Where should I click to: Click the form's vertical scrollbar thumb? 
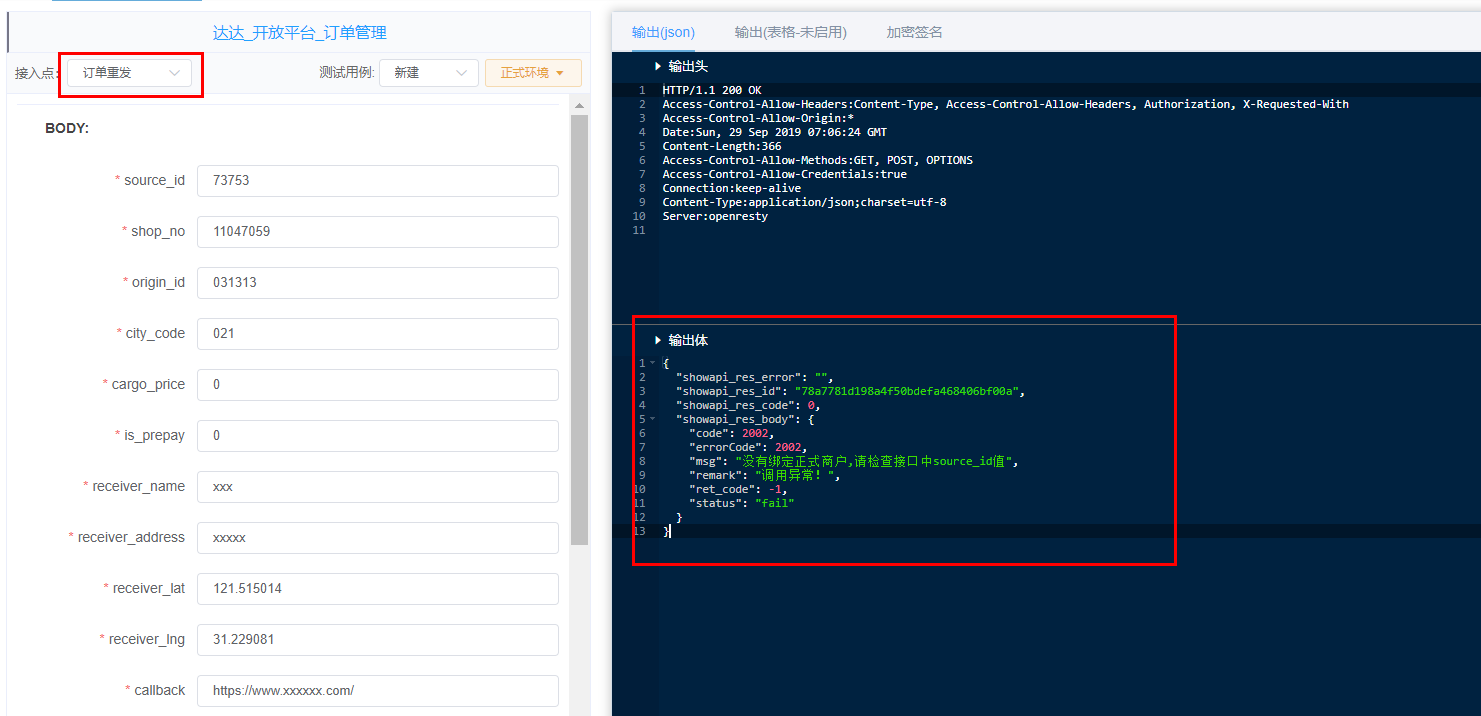tap(579, 330)
